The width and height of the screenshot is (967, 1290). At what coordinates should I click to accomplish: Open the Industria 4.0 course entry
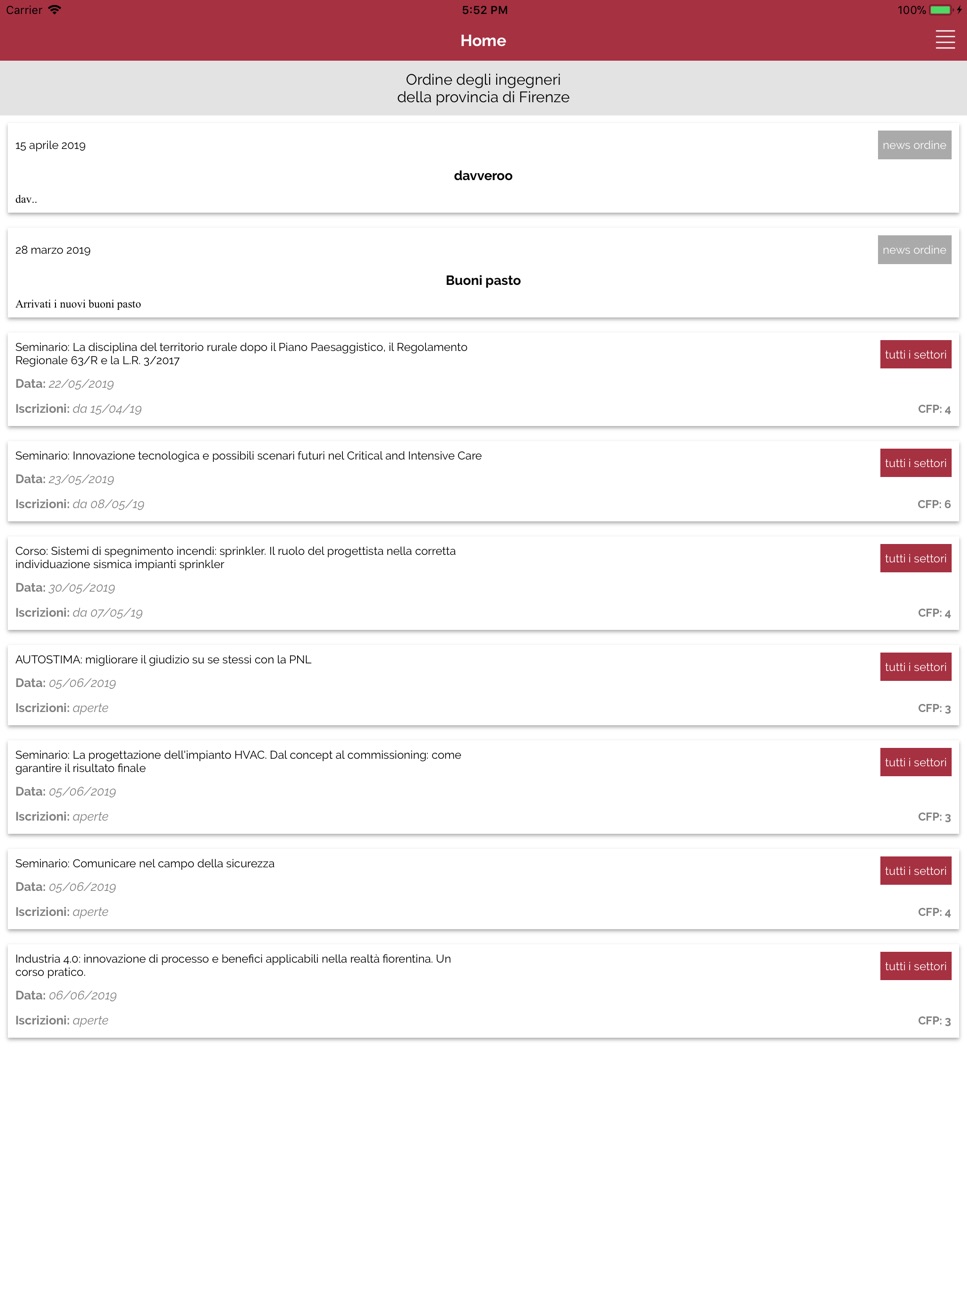coord(483,991)
